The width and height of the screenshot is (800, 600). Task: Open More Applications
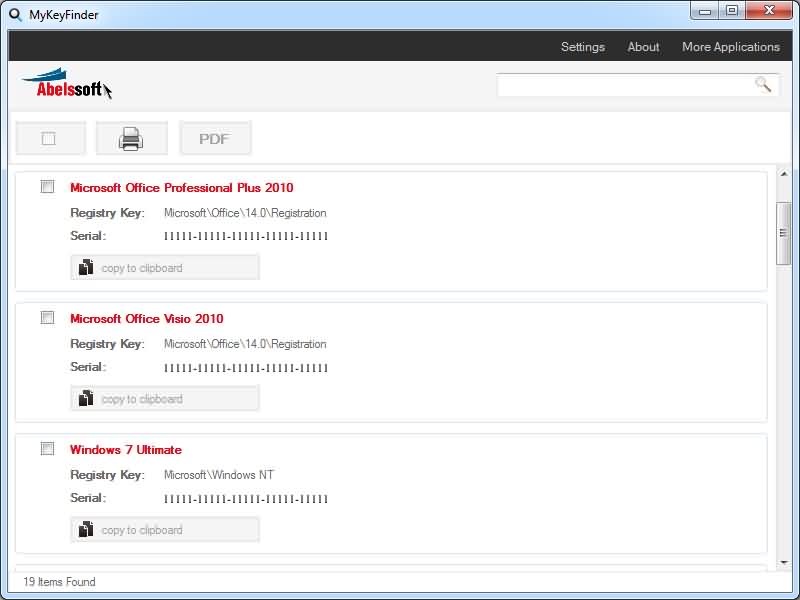(x=731, y=47)
